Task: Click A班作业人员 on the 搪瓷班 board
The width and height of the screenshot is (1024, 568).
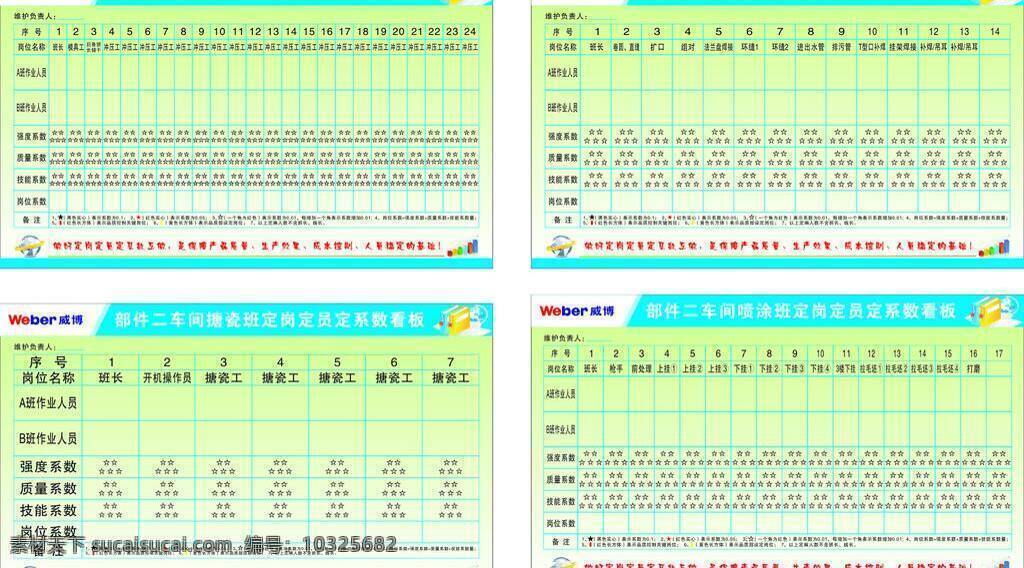Action: click(48, 403)
